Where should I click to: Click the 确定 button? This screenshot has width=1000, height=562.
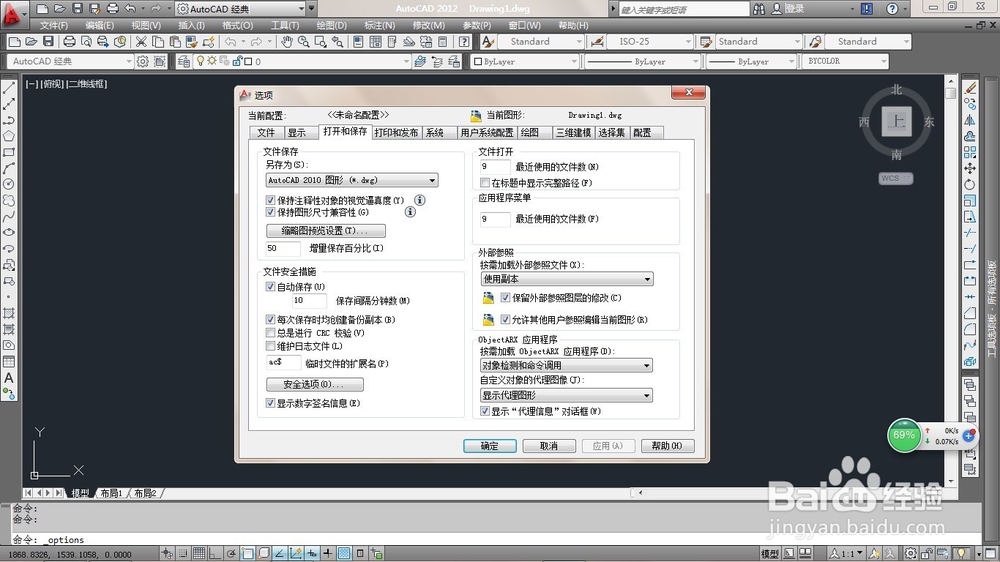(490, 446)
